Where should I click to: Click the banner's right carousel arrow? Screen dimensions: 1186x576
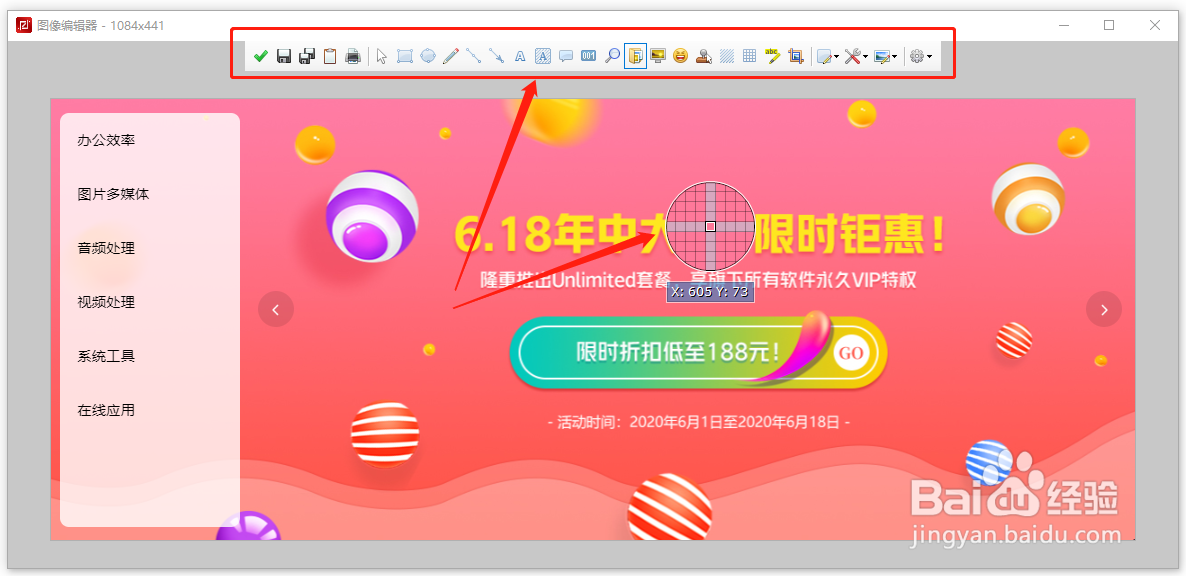coord(1104,309)
